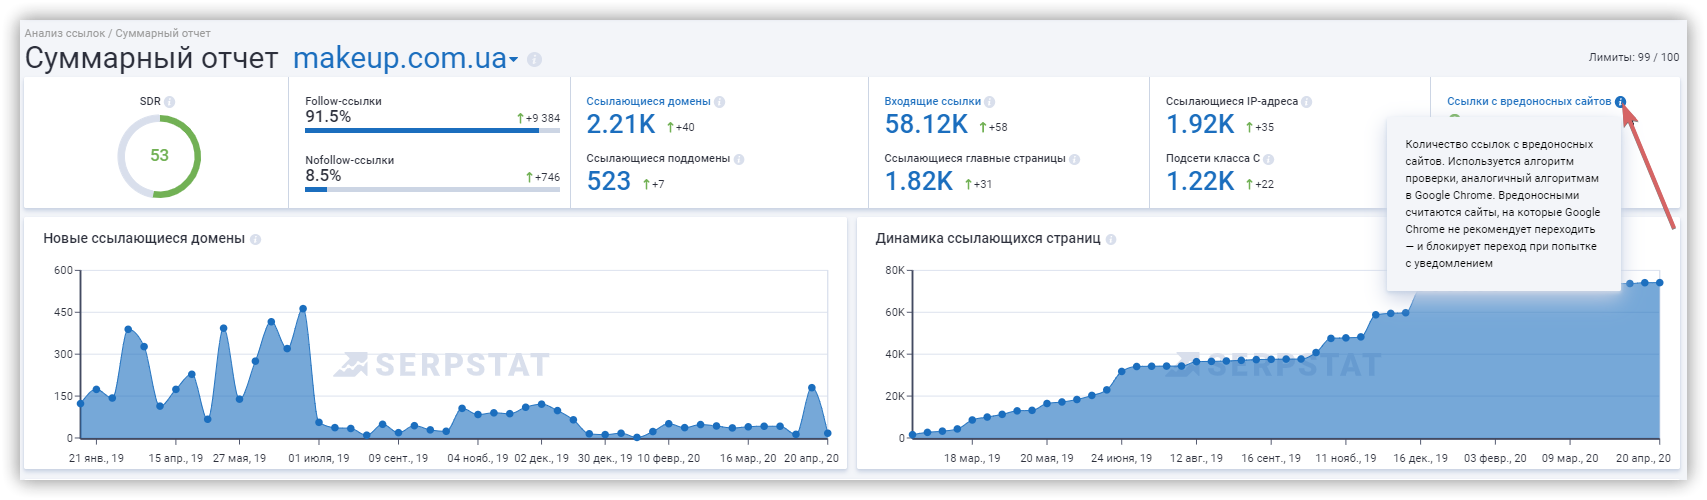This screenshot has width=1707, height=500.
Task: Click info icon beside Новые ссылающиеся домены
Action: pos(256,239)
